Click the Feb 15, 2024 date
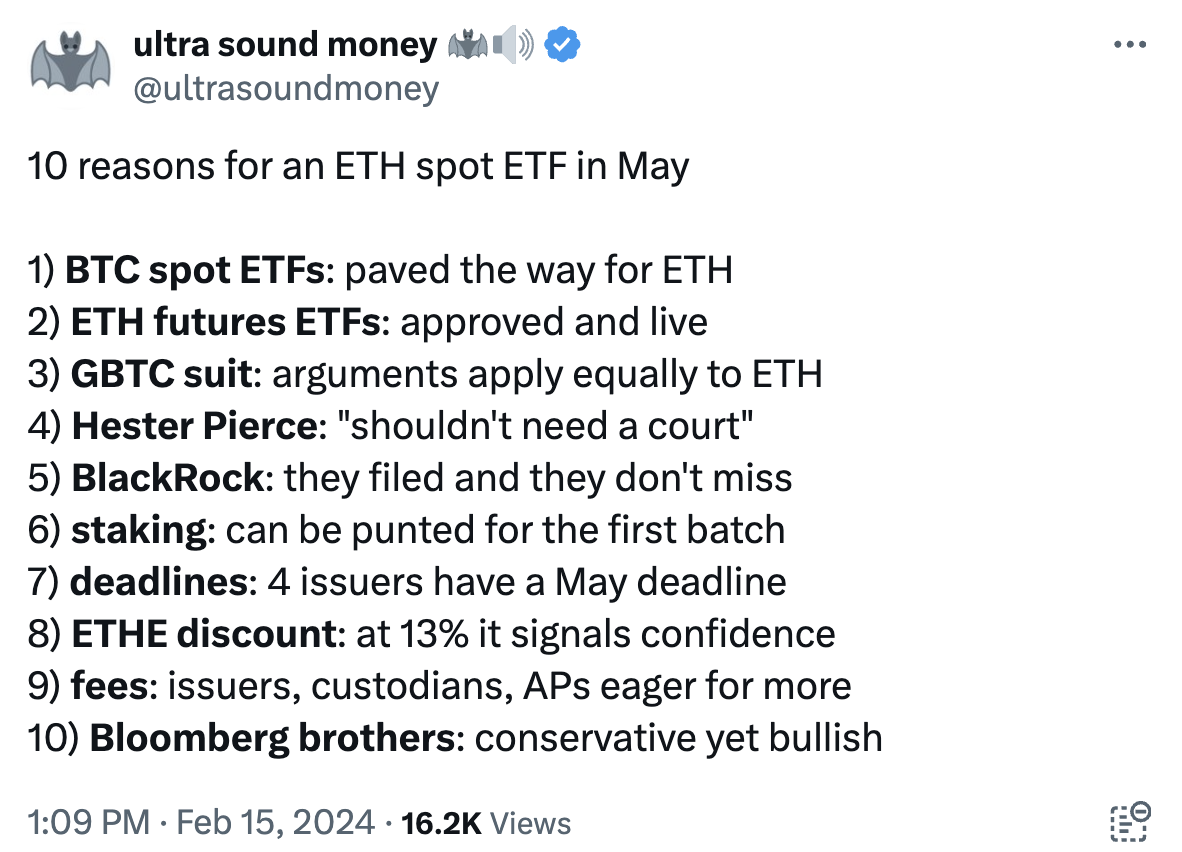Image resolution: width=1182 pixels, height=852 pixels. tap(275, 823)
